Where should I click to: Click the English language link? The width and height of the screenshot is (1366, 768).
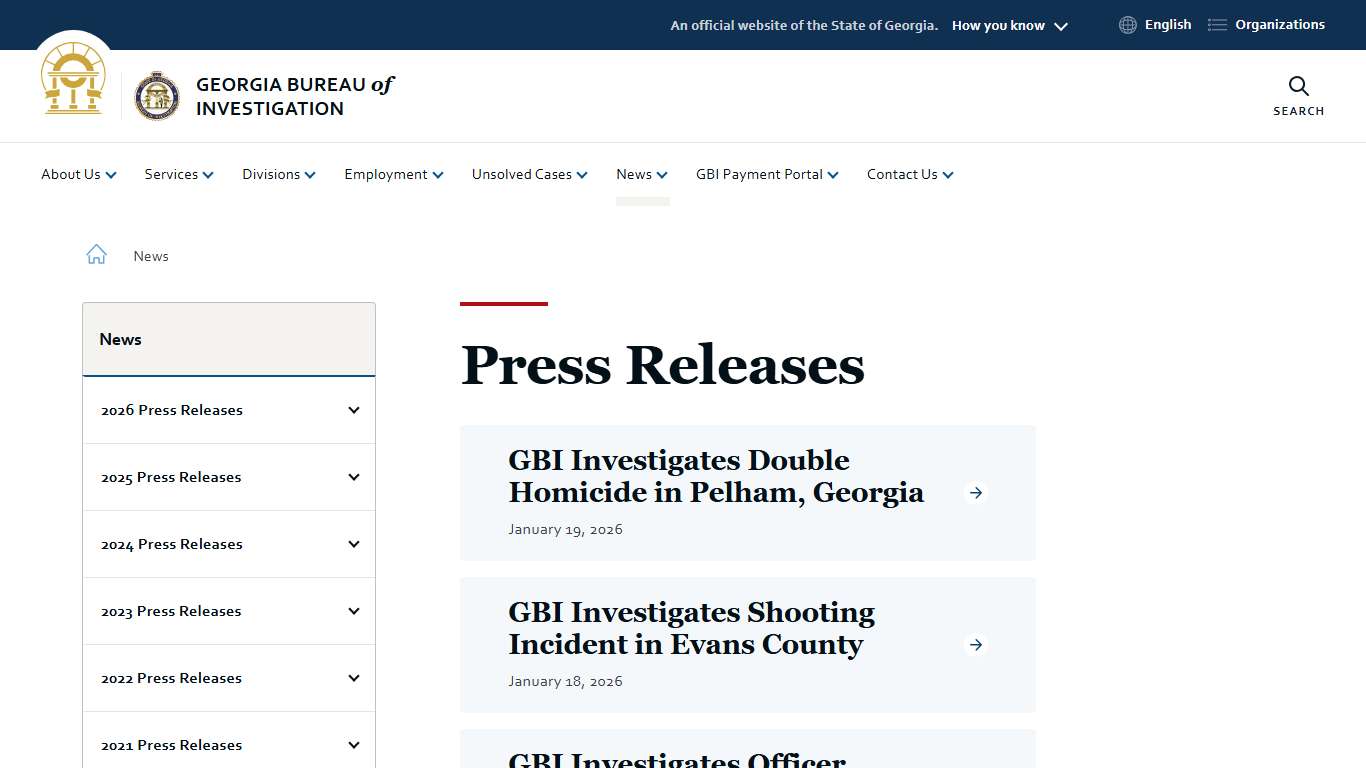point(1167,24)
